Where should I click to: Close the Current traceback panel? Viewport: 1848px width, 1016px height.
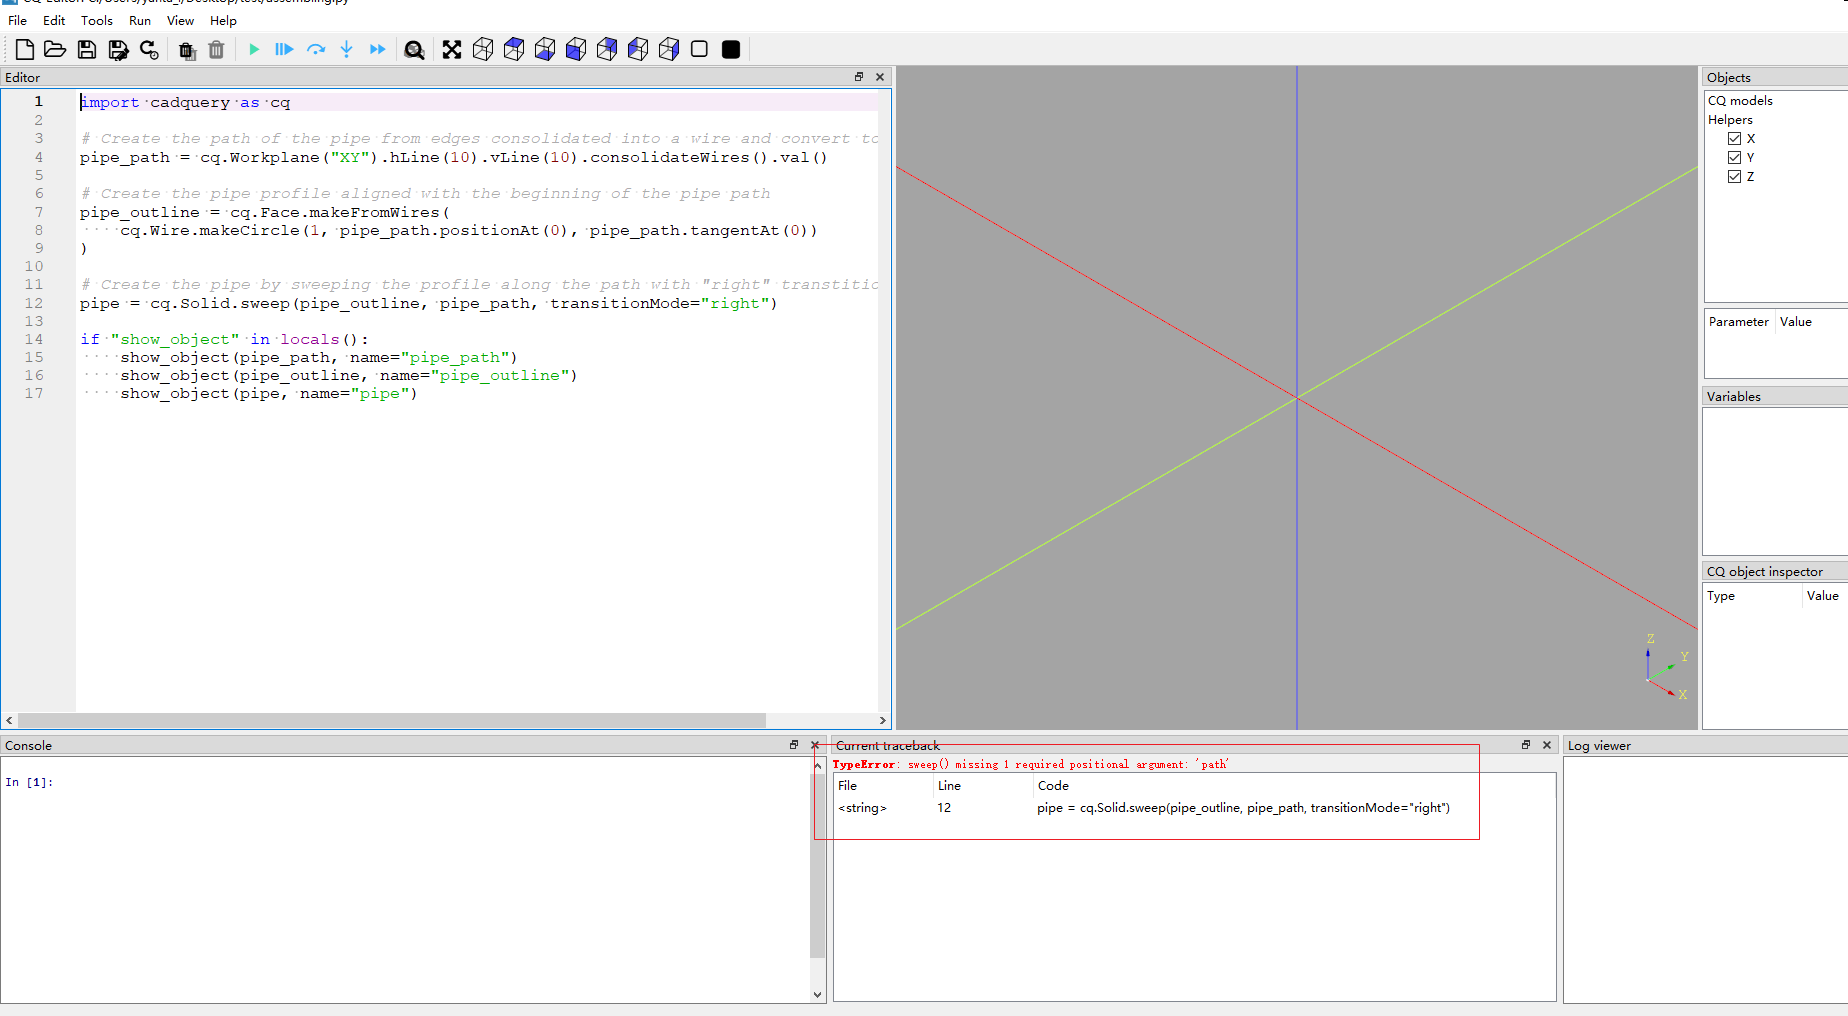click(x=1547, y=745)
